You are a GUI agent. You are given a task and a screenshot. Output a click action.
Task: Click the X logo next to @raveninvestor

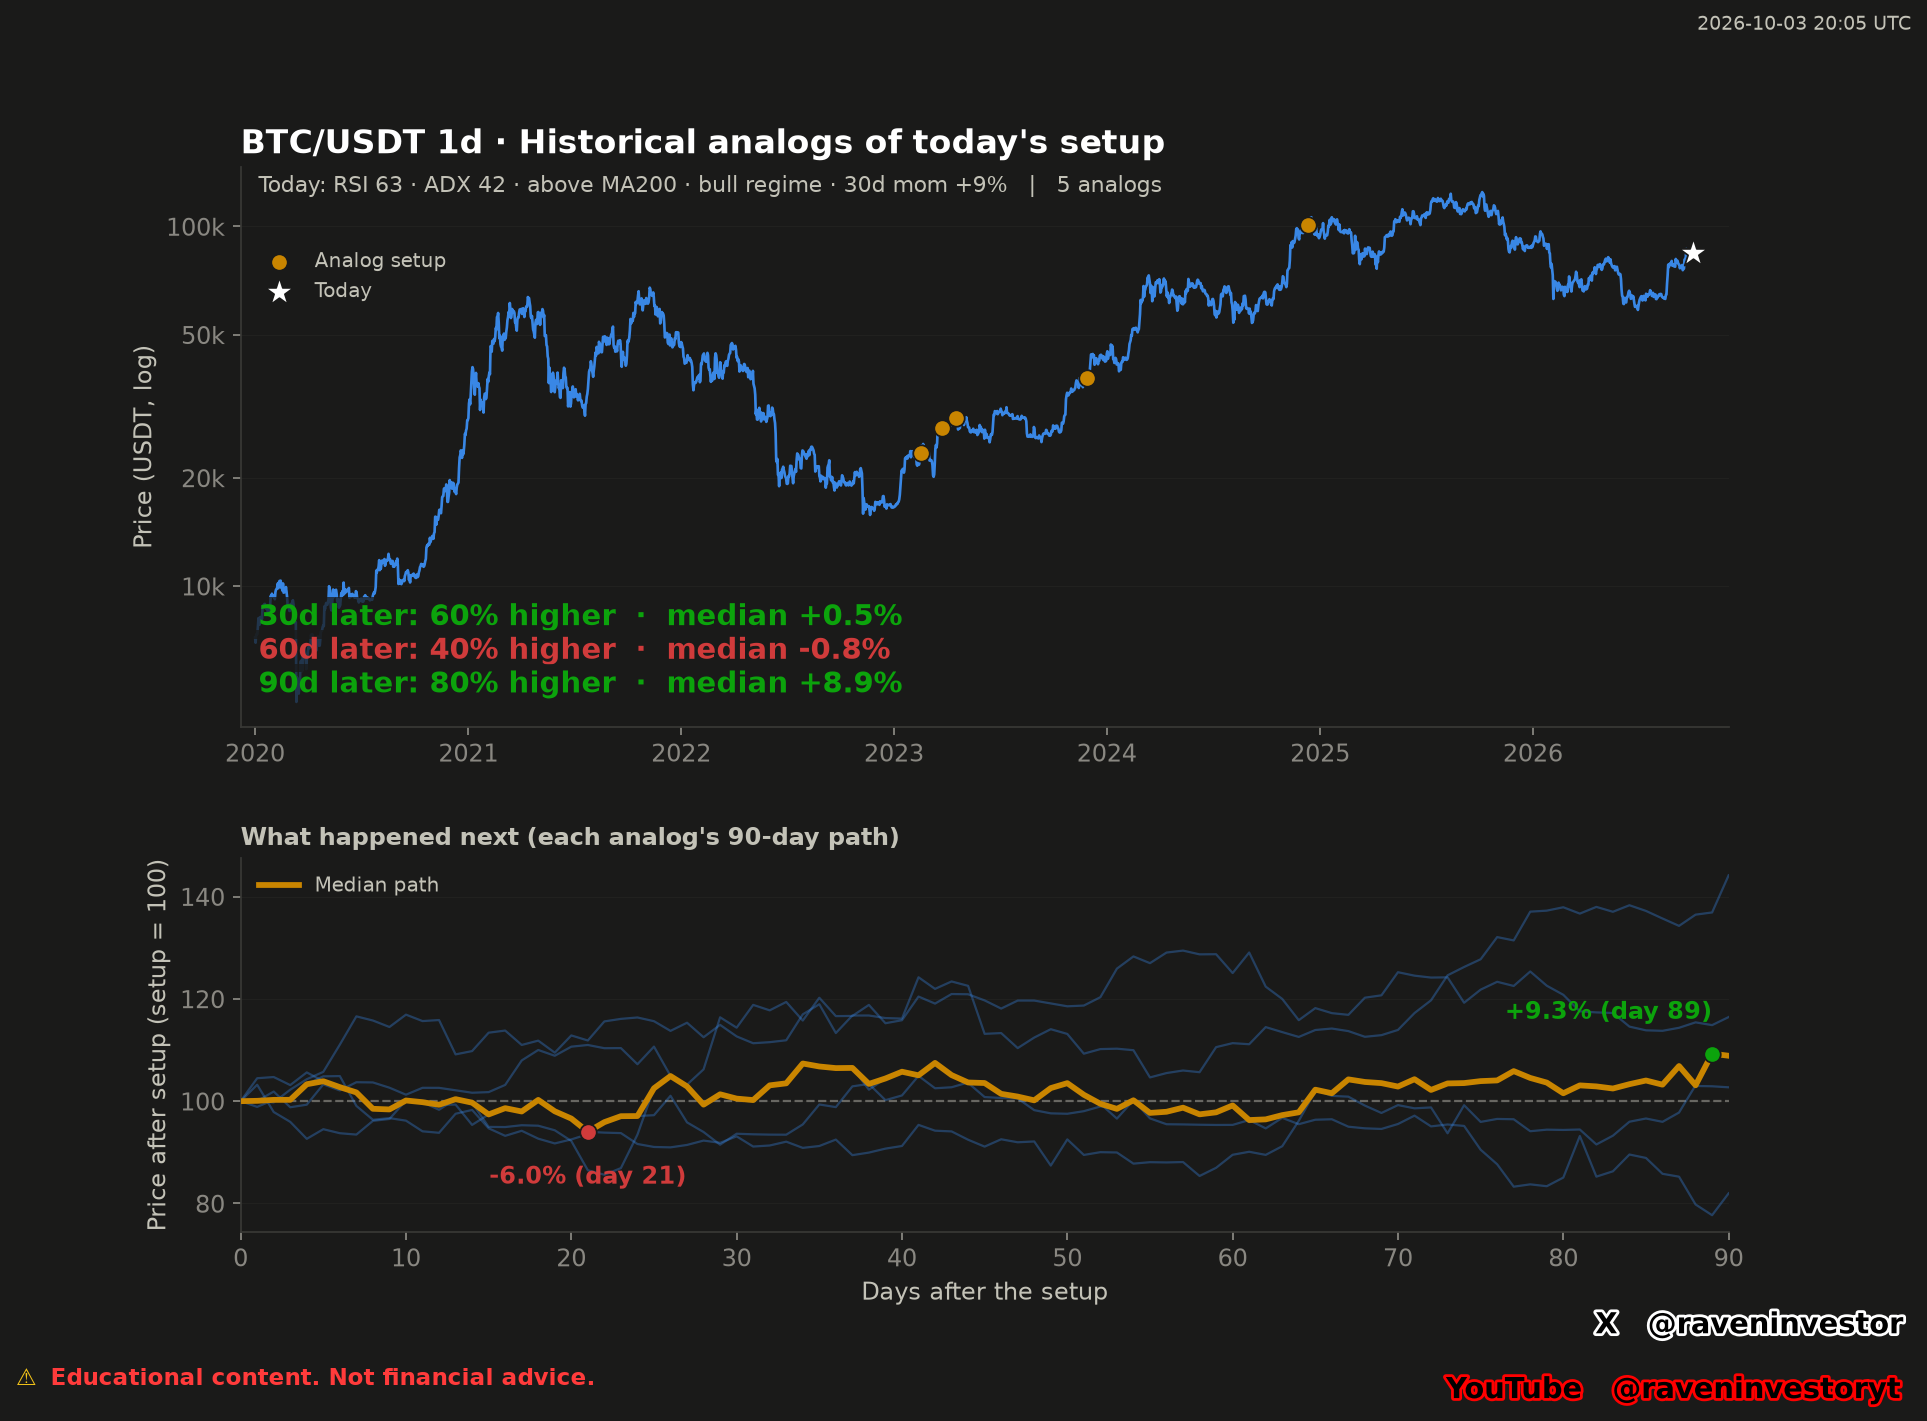tap(1606, 1324)
